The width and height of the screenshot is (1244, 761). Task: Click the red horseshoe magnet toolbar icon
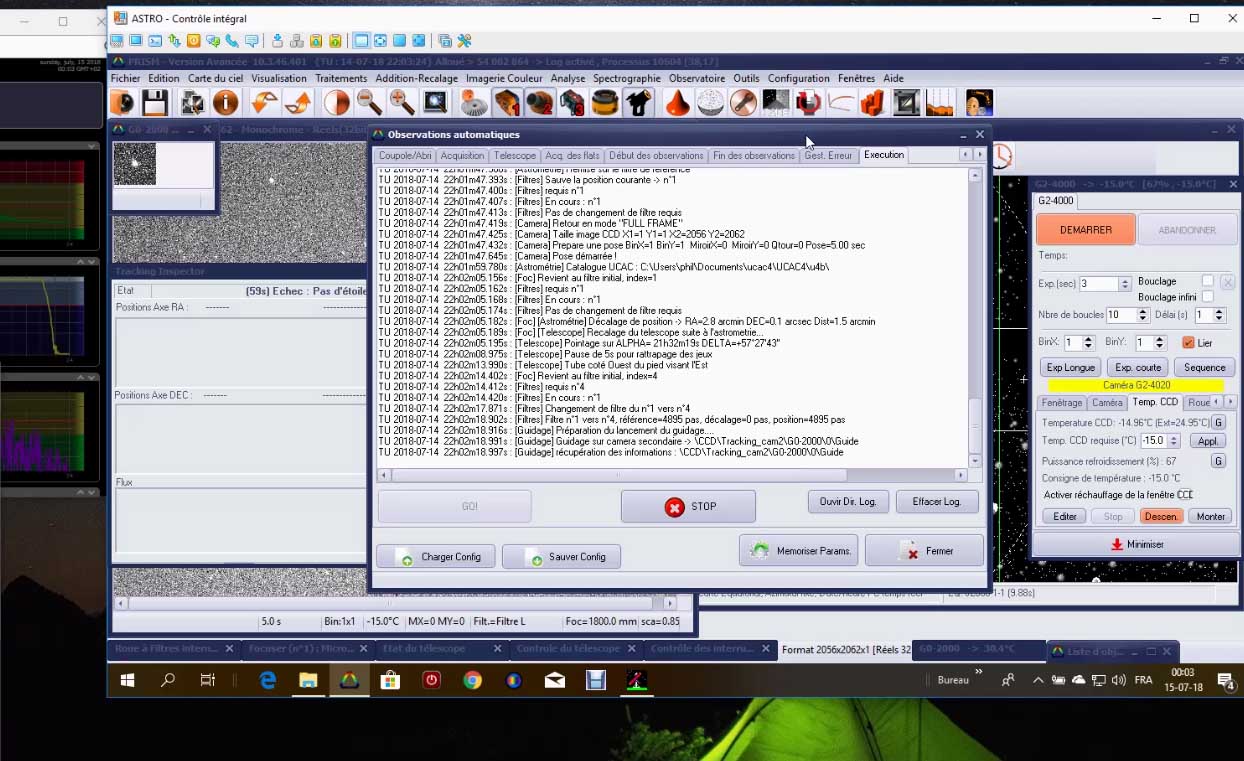coord(808,103)
